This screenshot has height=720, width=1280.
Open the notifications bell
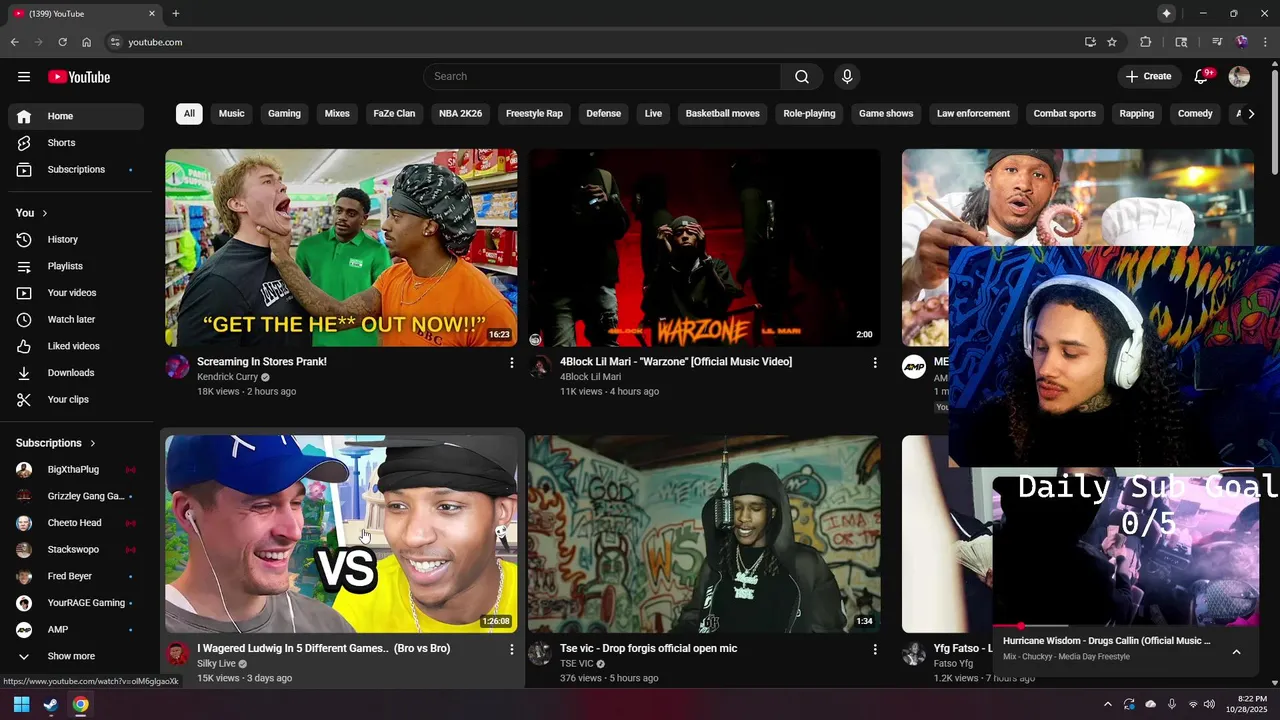[x=1202, y=77]
